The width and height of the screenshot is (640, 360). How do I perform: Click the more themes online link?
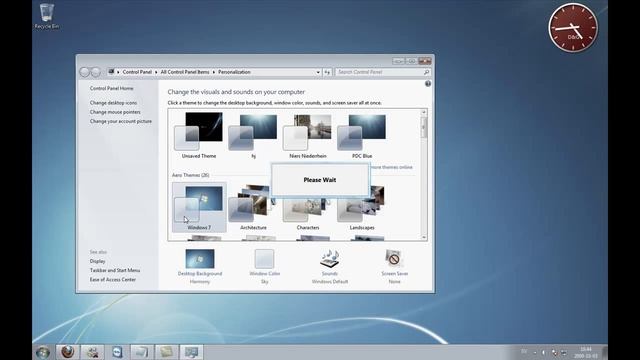[x=392, y=167]
